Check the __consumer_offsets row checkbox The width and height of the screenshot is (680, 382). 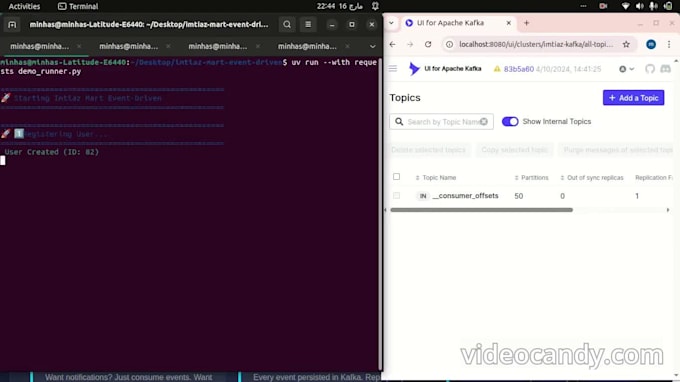click(x=396, y=196)
